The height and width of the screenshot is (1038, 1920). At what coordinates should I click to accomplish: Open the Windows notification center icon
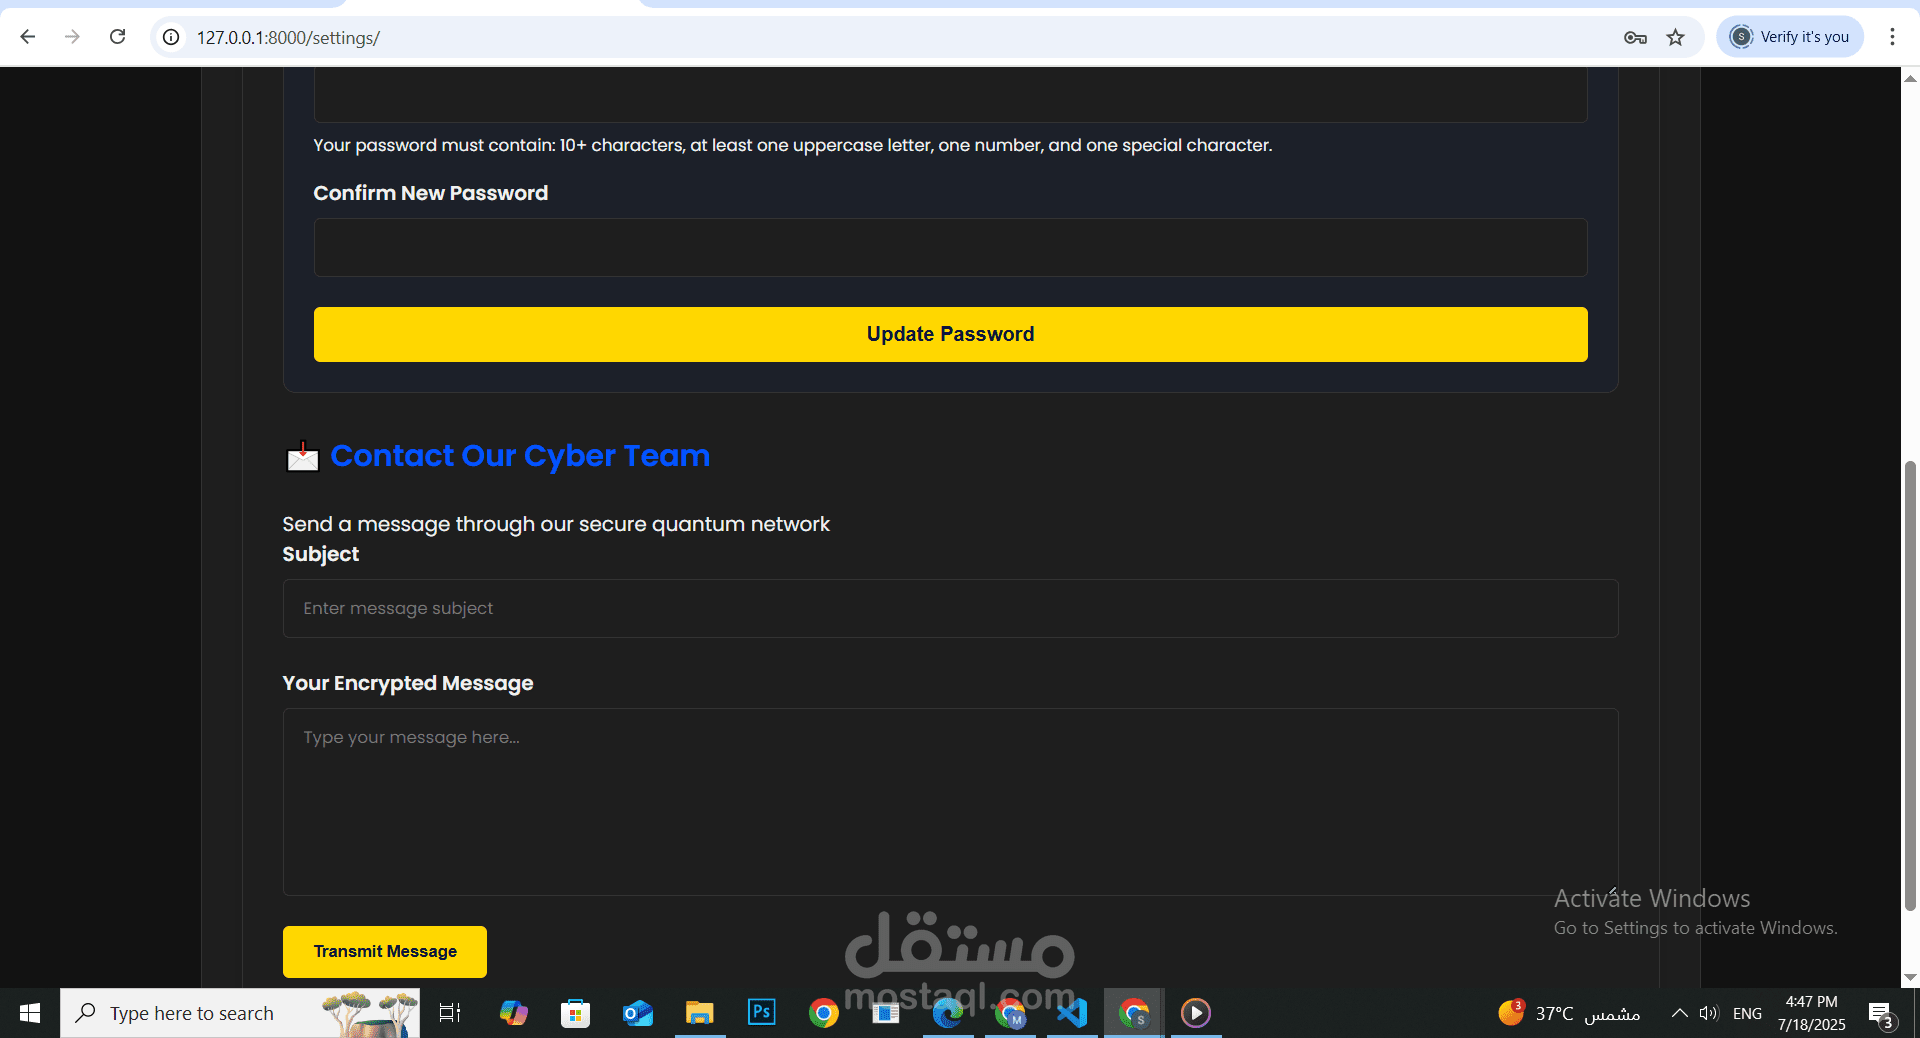(1881, 1014)
